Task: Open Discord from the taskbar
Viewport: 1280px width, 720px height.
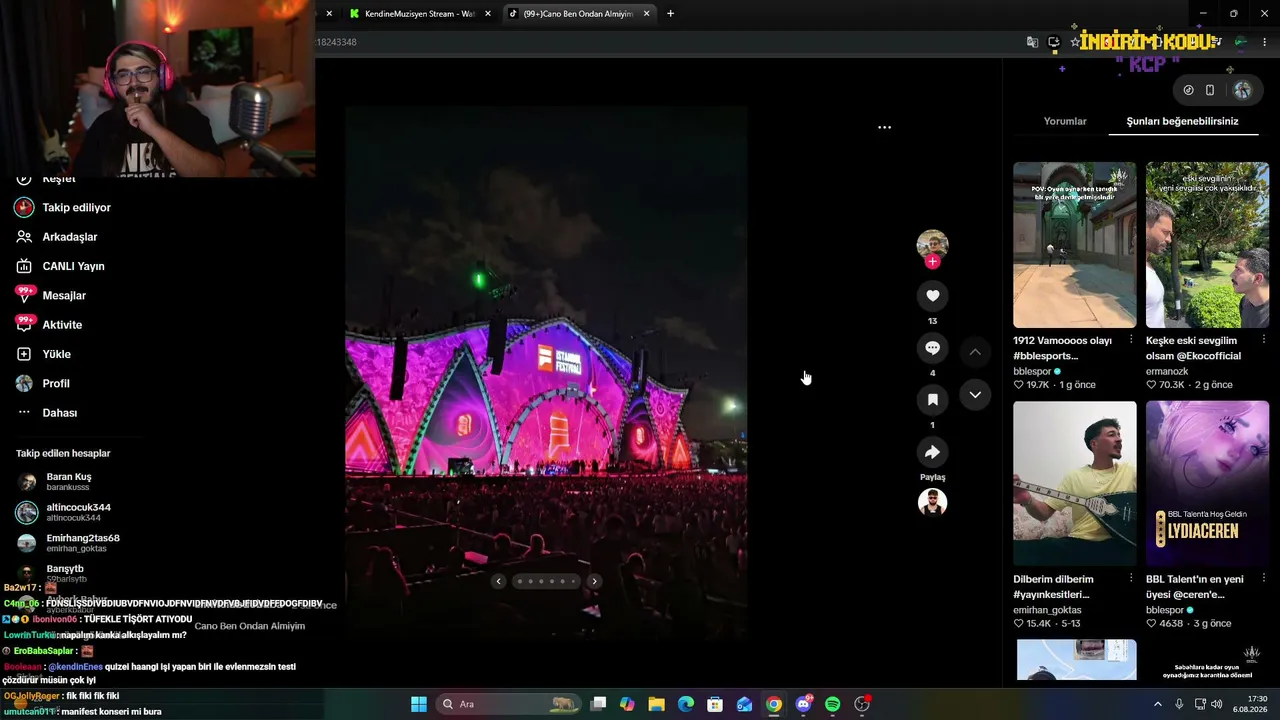Action: click(x=803, y=704)
